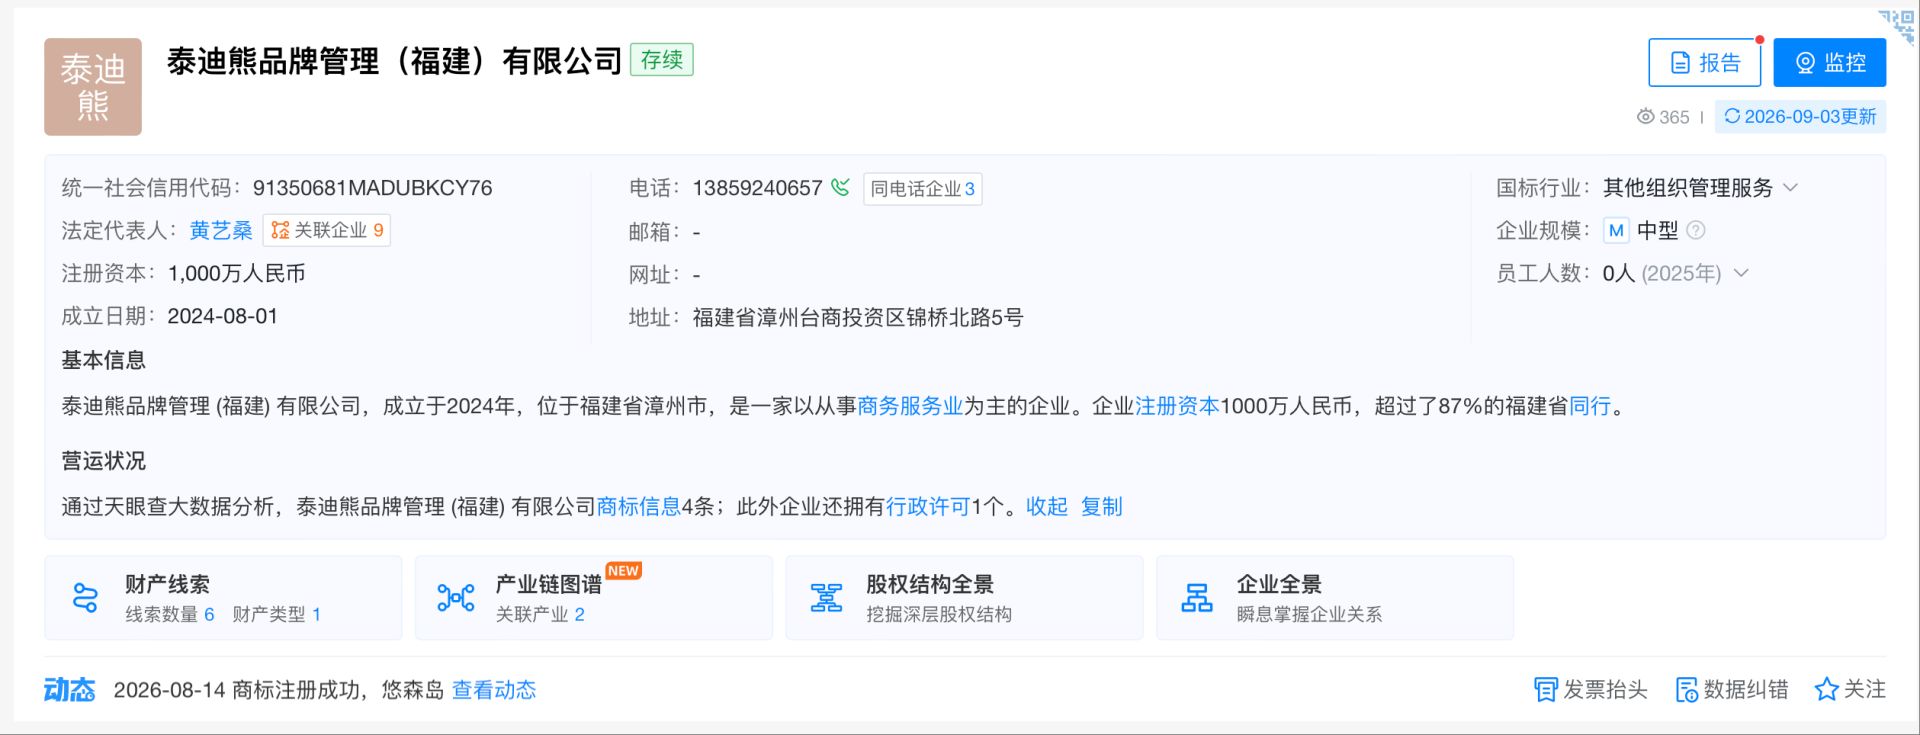This screenshot has height=735, width=1920.
Task: Click the help icon next to 中型
Action: point(1695,231)
